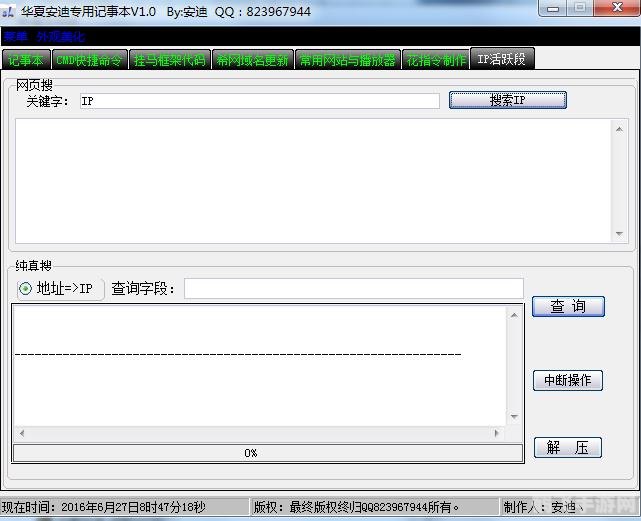641x521 pixels.
Task: Click the web search results scroll-up arrow
Action: (620, 126)
